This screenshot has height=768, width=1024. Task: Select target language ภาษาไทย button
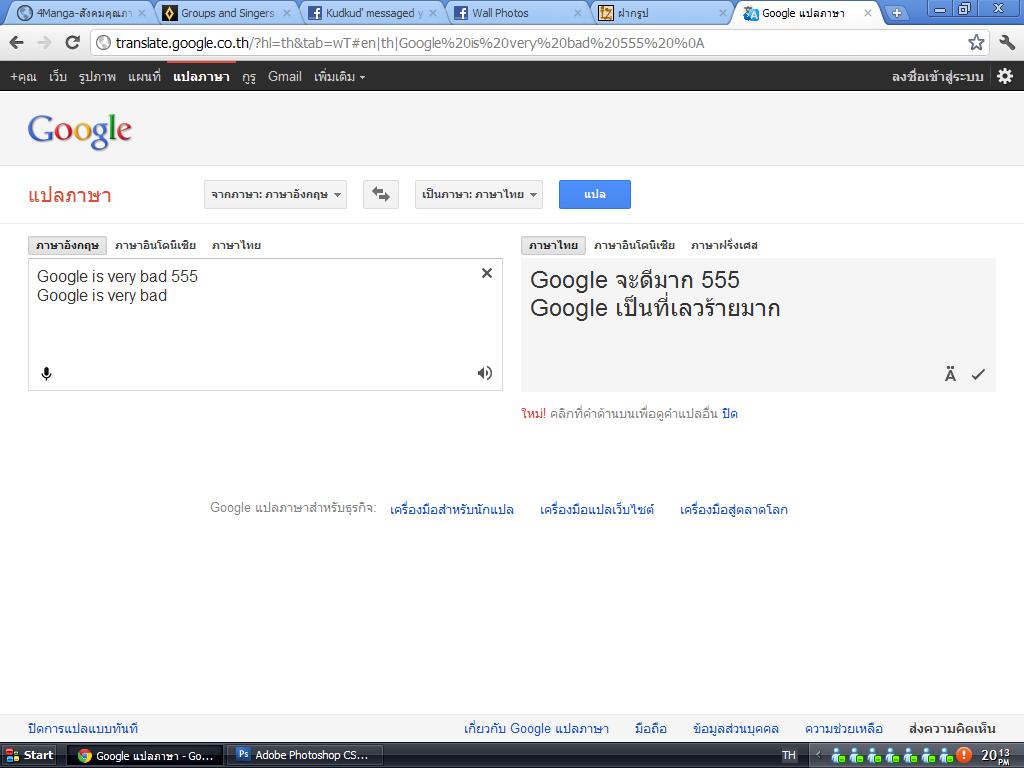[x=553, y=245]
